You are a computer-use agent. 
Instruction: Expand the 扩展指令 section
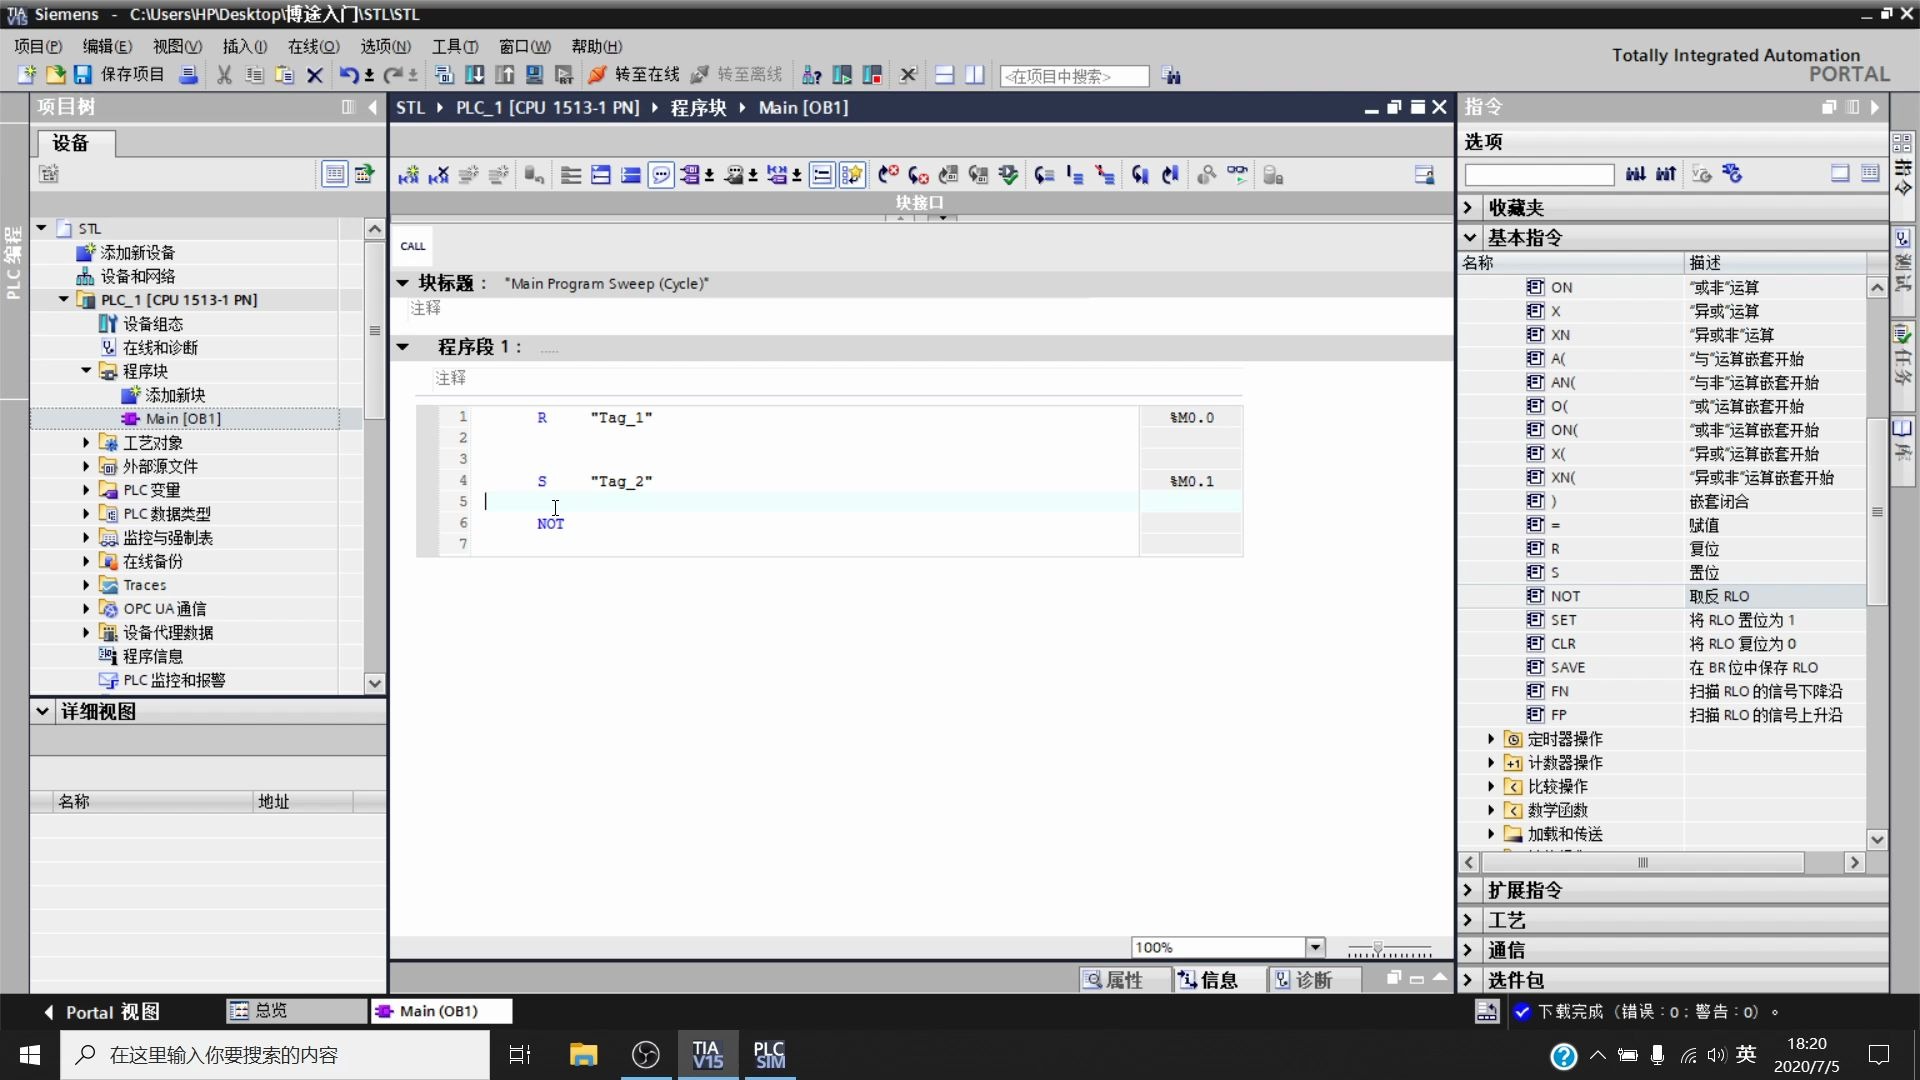point(1468,890)
